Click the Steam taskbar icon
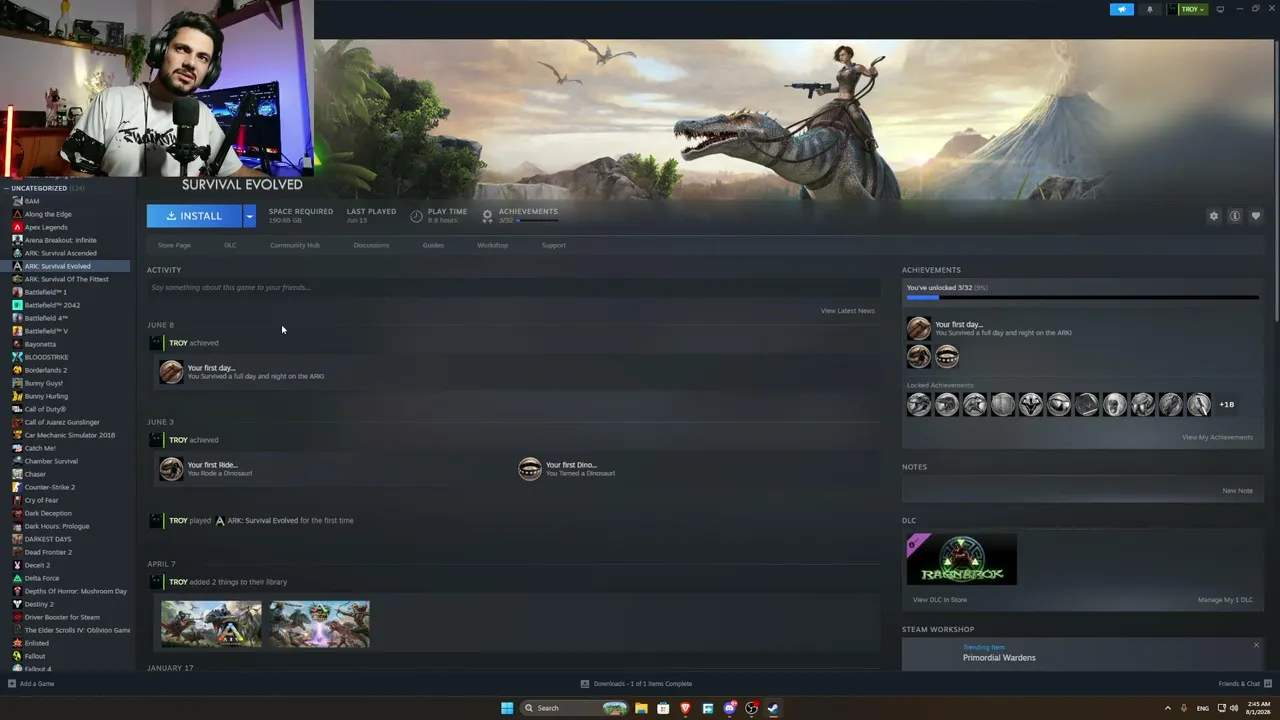The width and height of the screenshot is (1280, 720). coord(773,708)
